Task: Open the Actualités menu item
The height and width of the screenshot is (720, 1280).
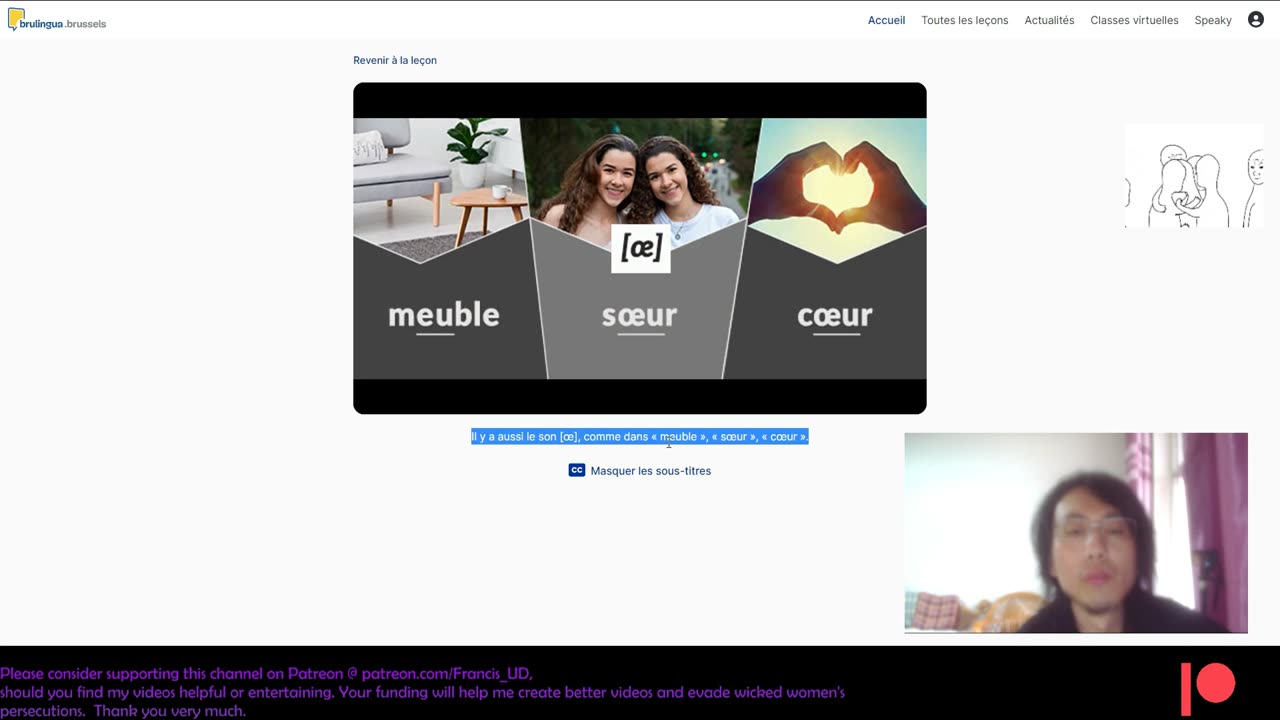Action: pyautogui.click(x=1049, y=20)
